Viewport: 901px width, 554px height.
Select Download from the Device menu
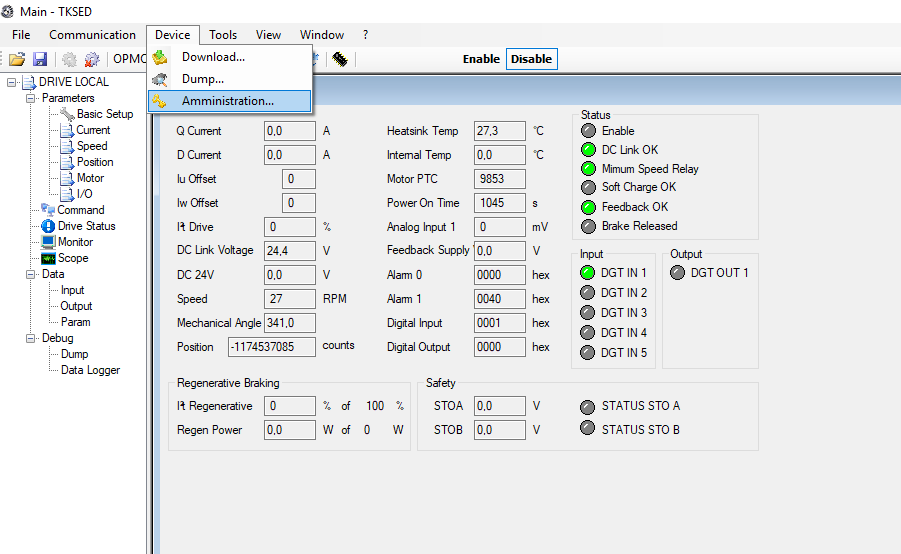point(213,57)
